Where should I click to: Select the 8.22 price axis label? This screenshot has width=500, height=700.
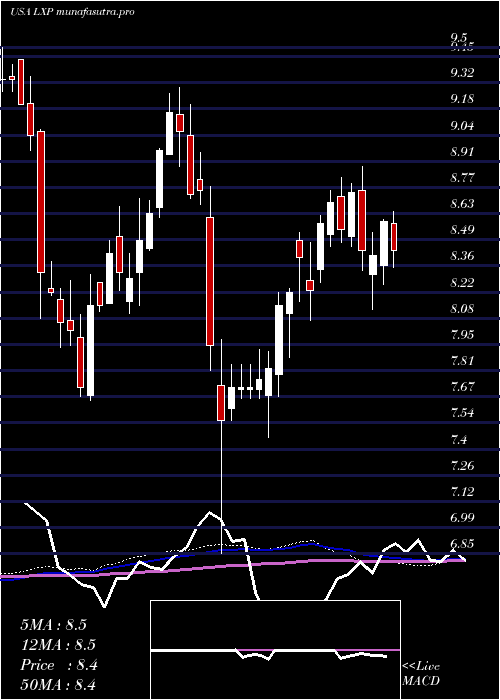pos(462,282)
